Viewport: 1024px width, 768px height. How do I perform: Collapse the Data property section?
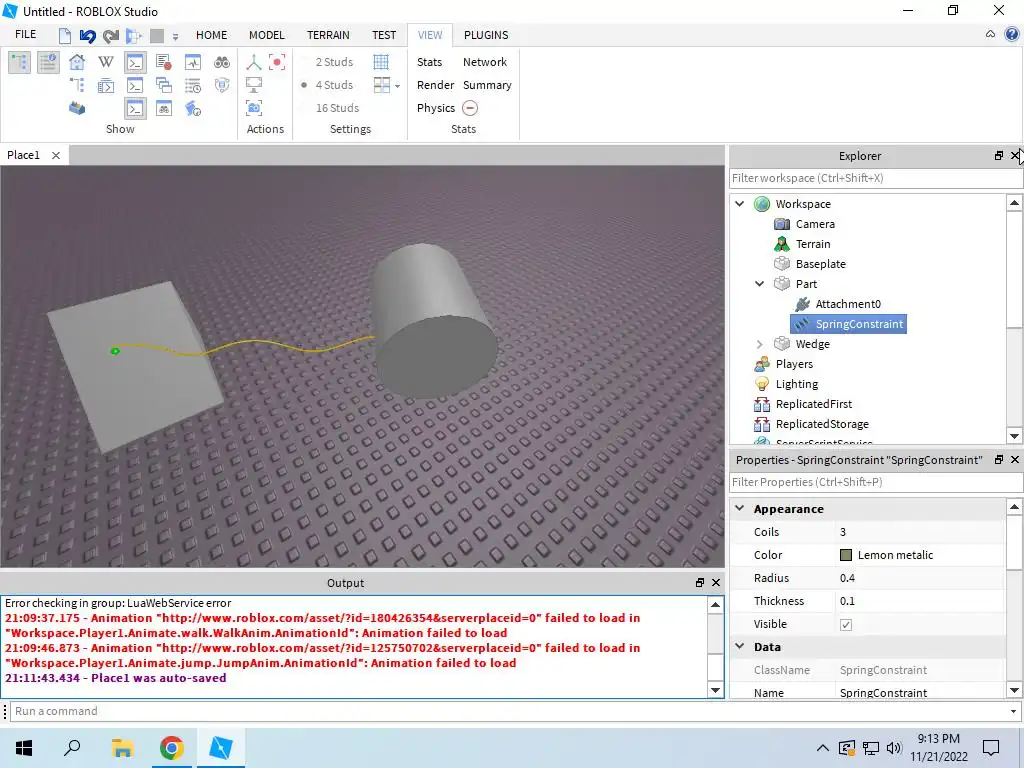[739, 646]
